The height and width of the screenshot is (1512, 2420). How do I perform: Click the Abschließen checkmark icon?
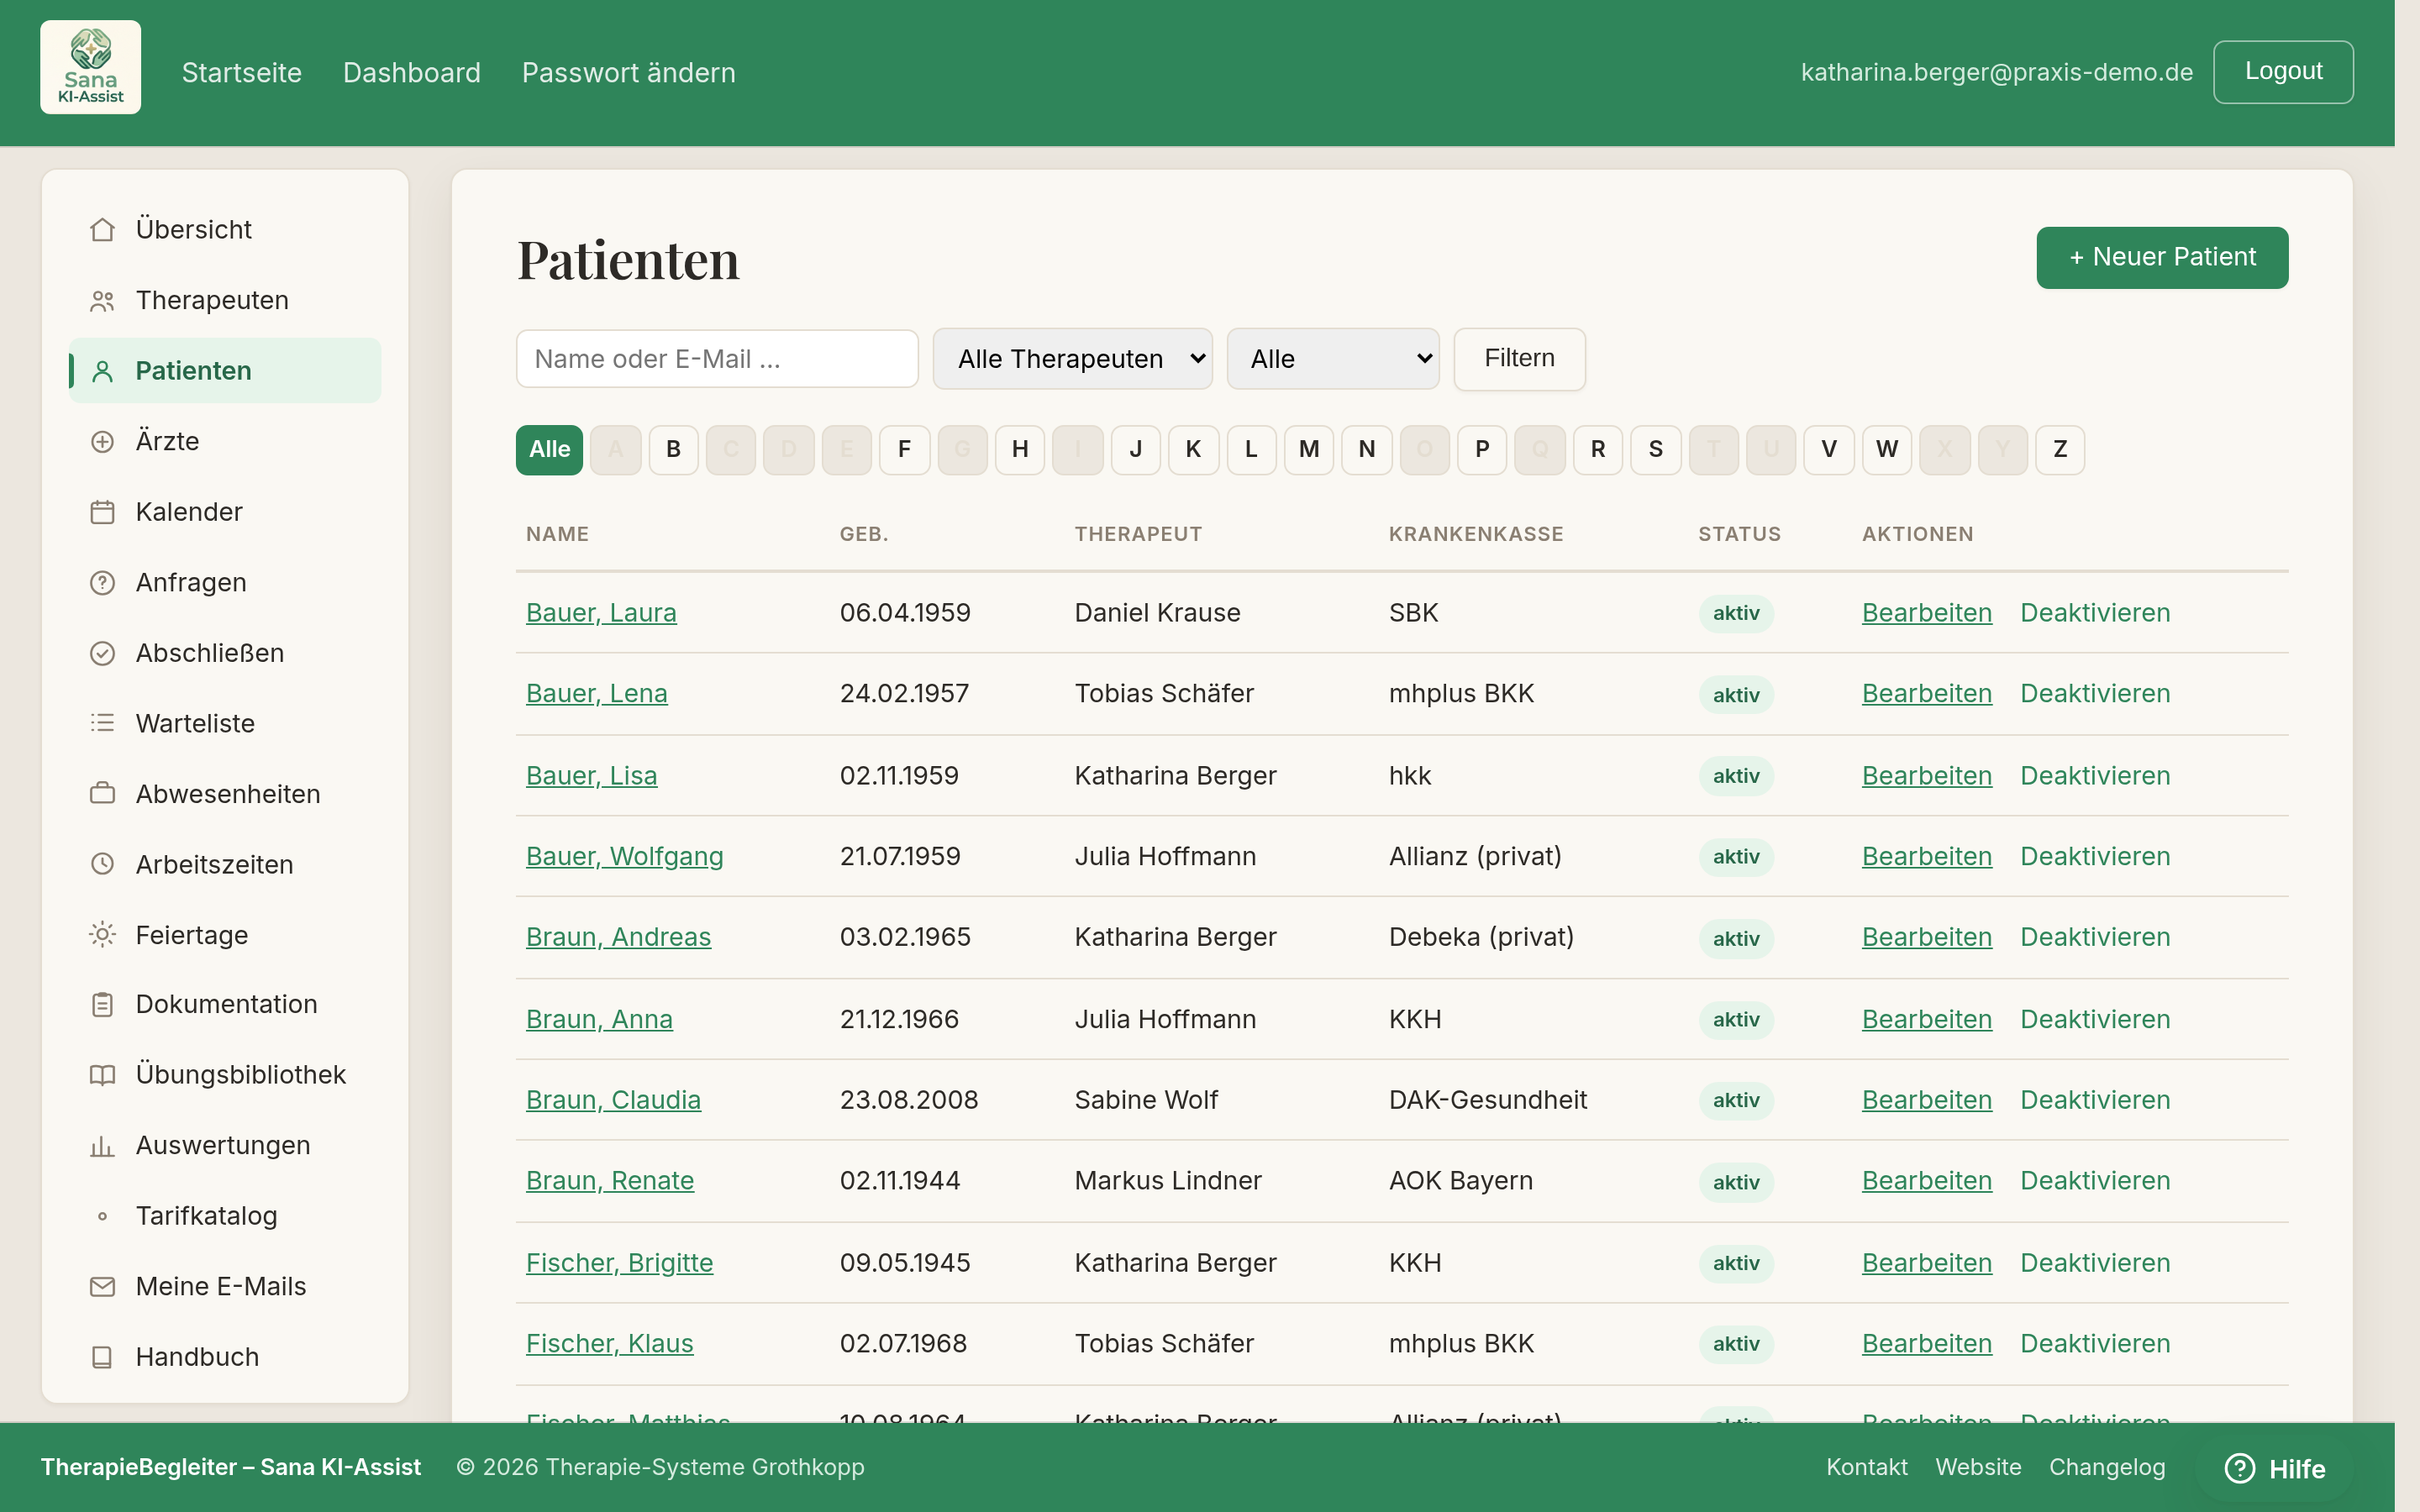click(x=102, y=653)
